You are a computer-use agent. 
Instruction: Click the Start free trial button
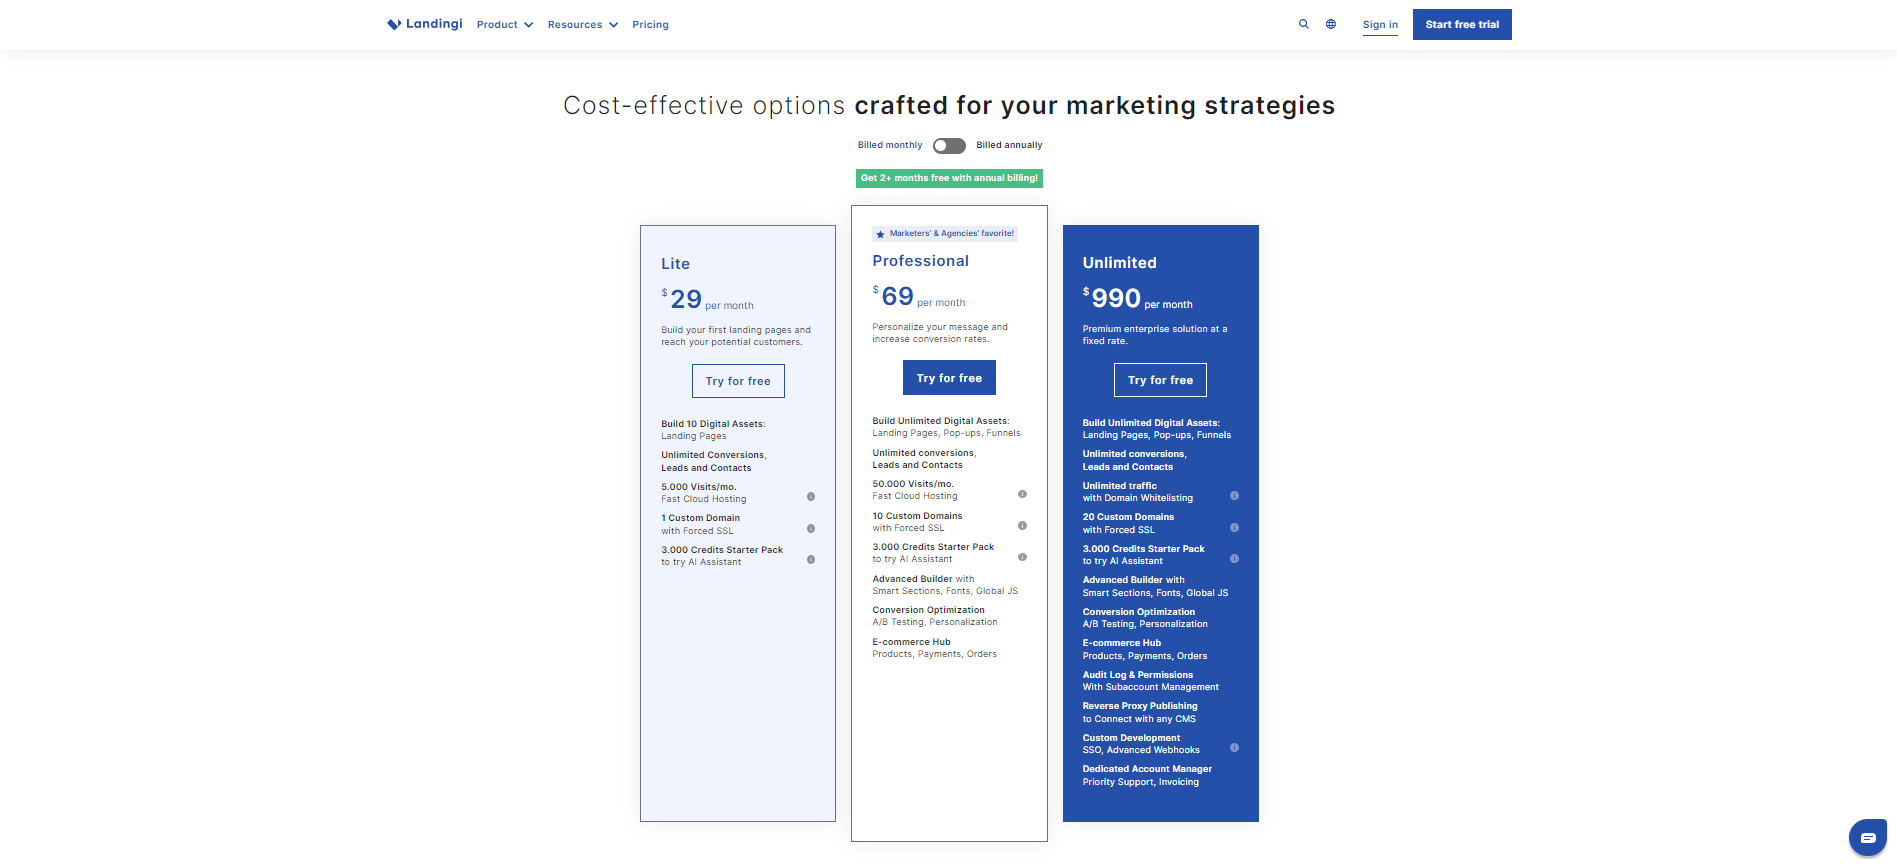click(x=1462, y=25)
